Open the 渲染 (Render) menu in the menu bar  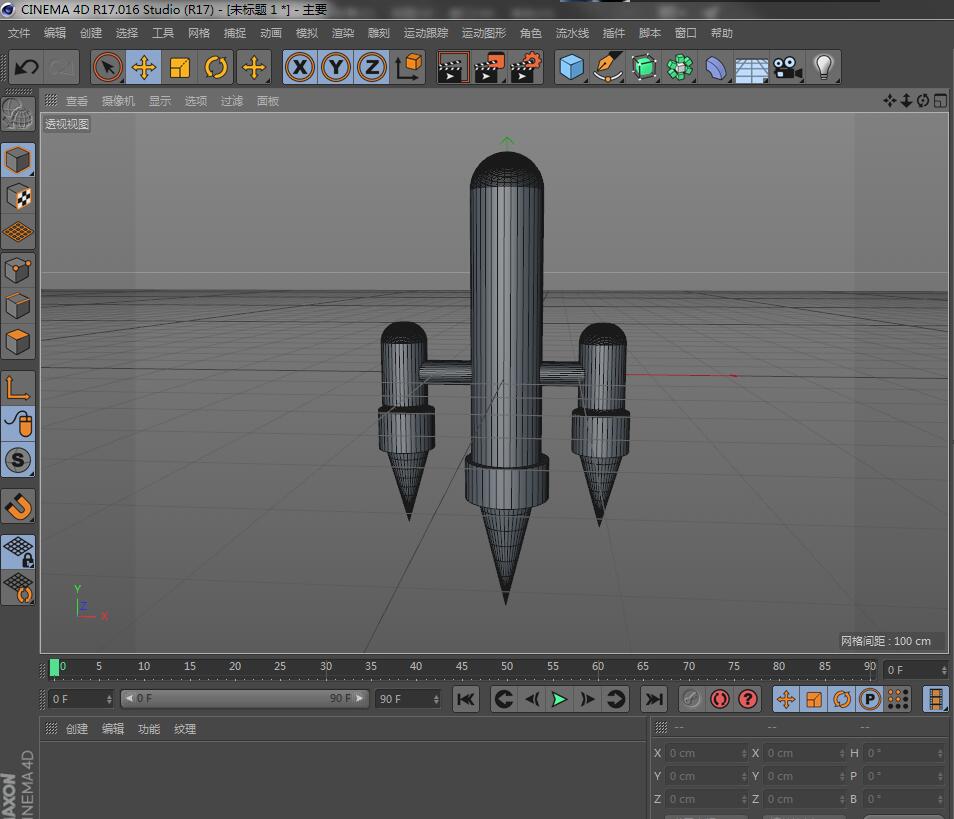(343, 33)
